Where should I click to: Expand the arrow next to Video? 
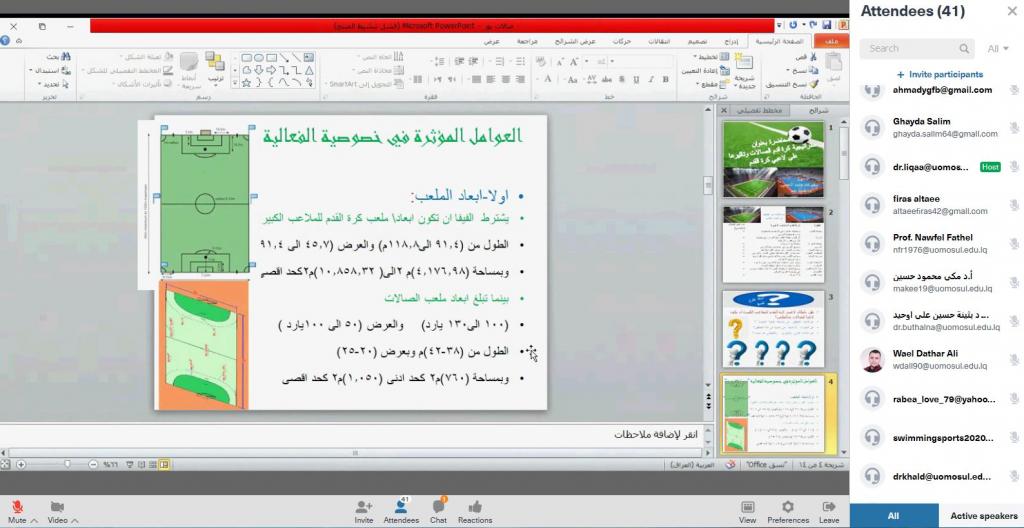(x=77, y=521)
